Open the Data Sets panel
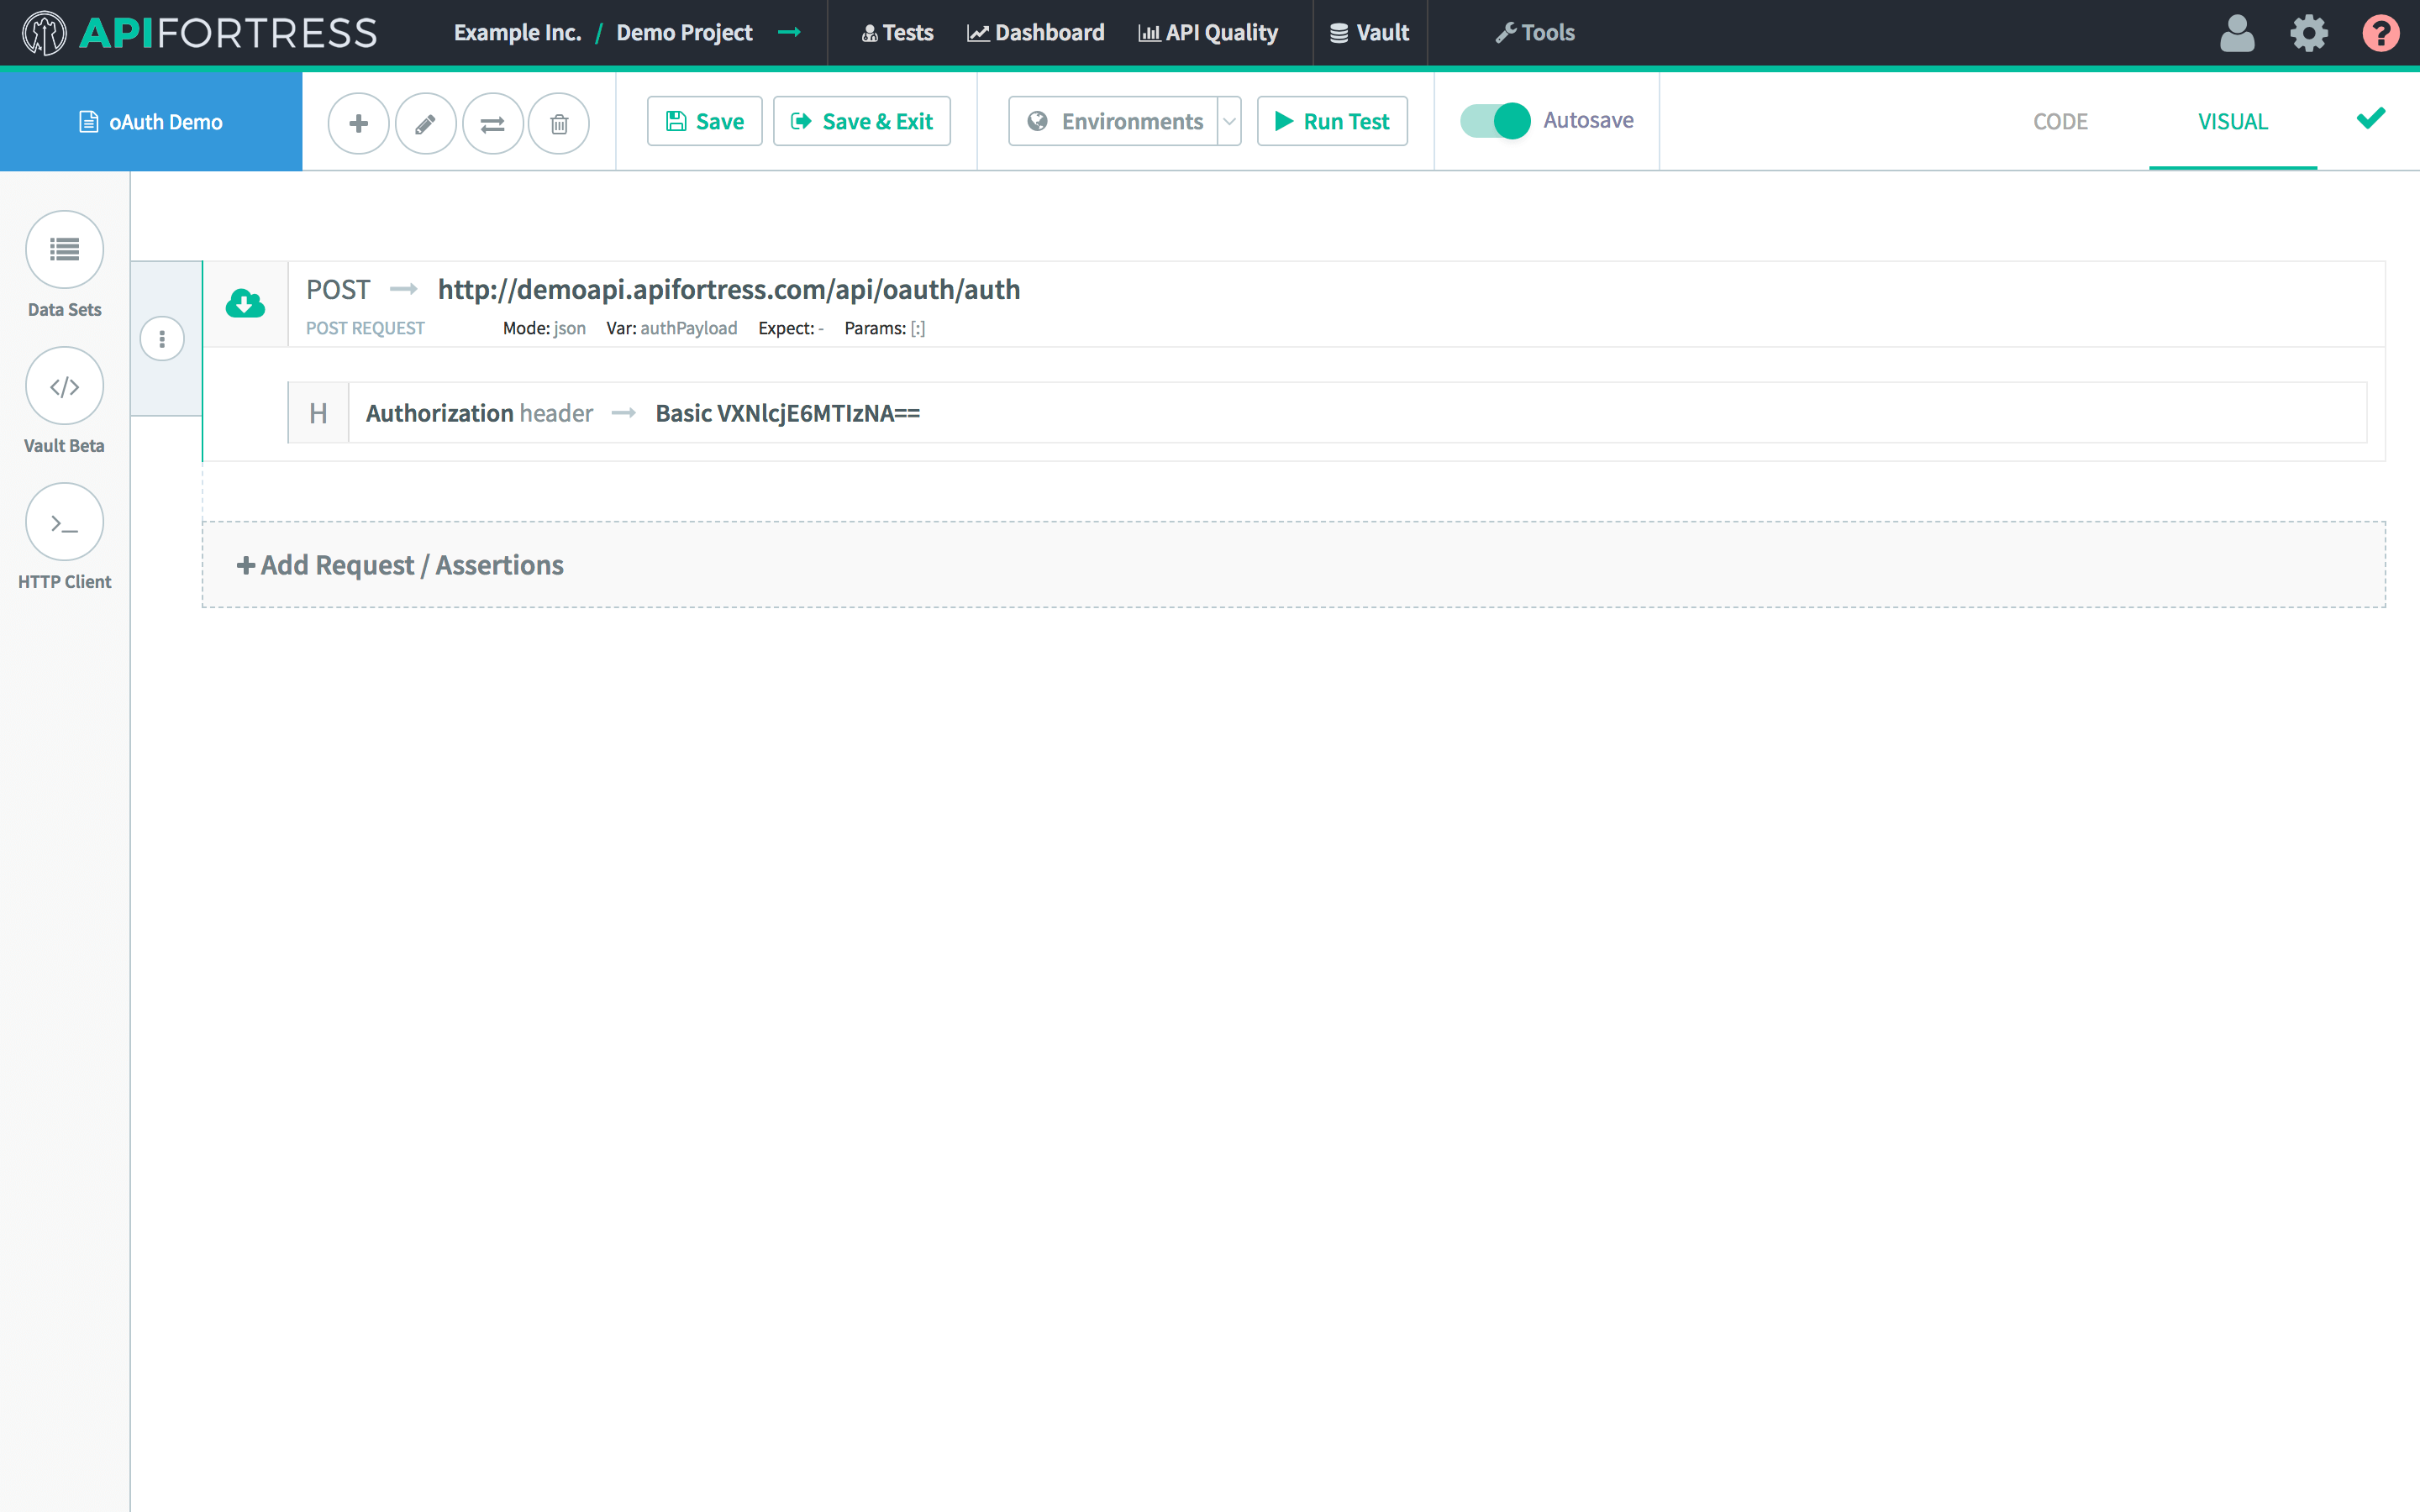The image size is (2420, 1512). coord(64,250)
